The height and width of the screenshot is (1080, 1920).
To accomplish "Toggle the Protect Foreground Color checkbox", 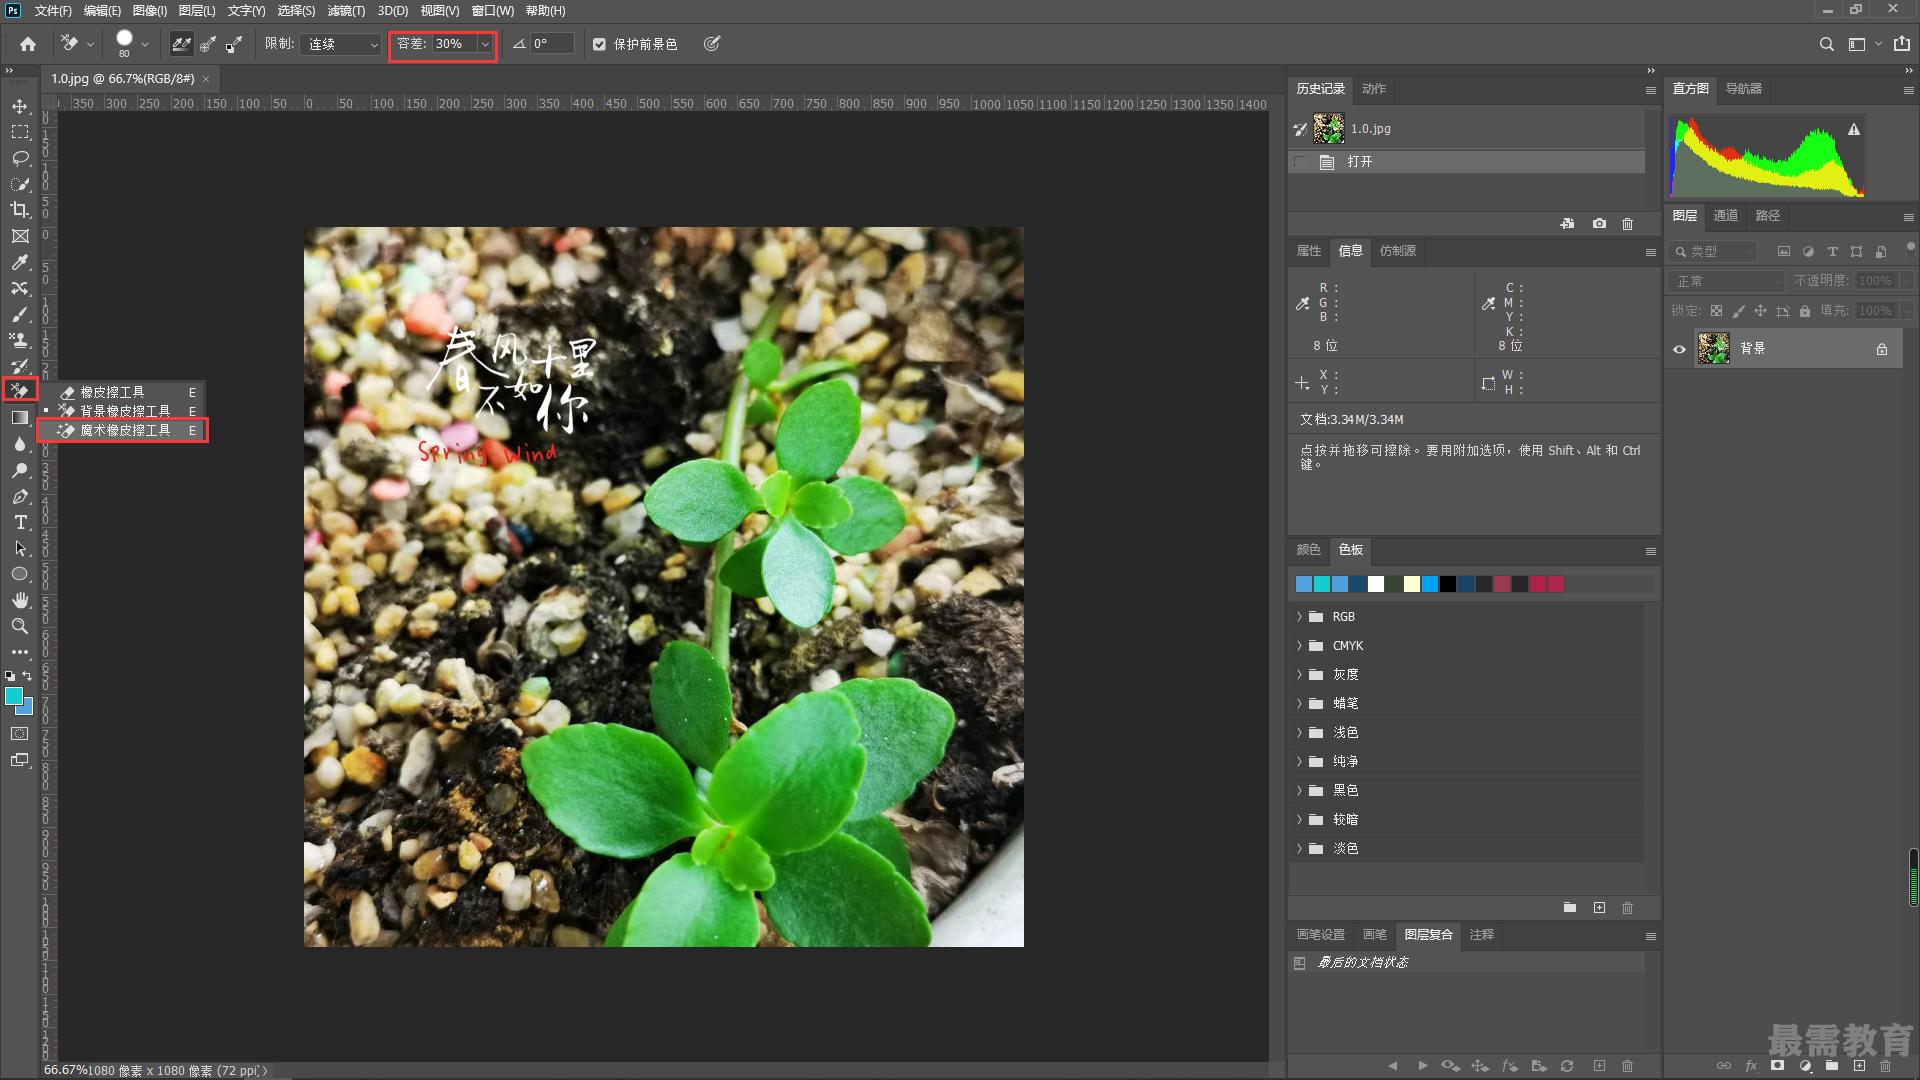I will tap(599, 44).
